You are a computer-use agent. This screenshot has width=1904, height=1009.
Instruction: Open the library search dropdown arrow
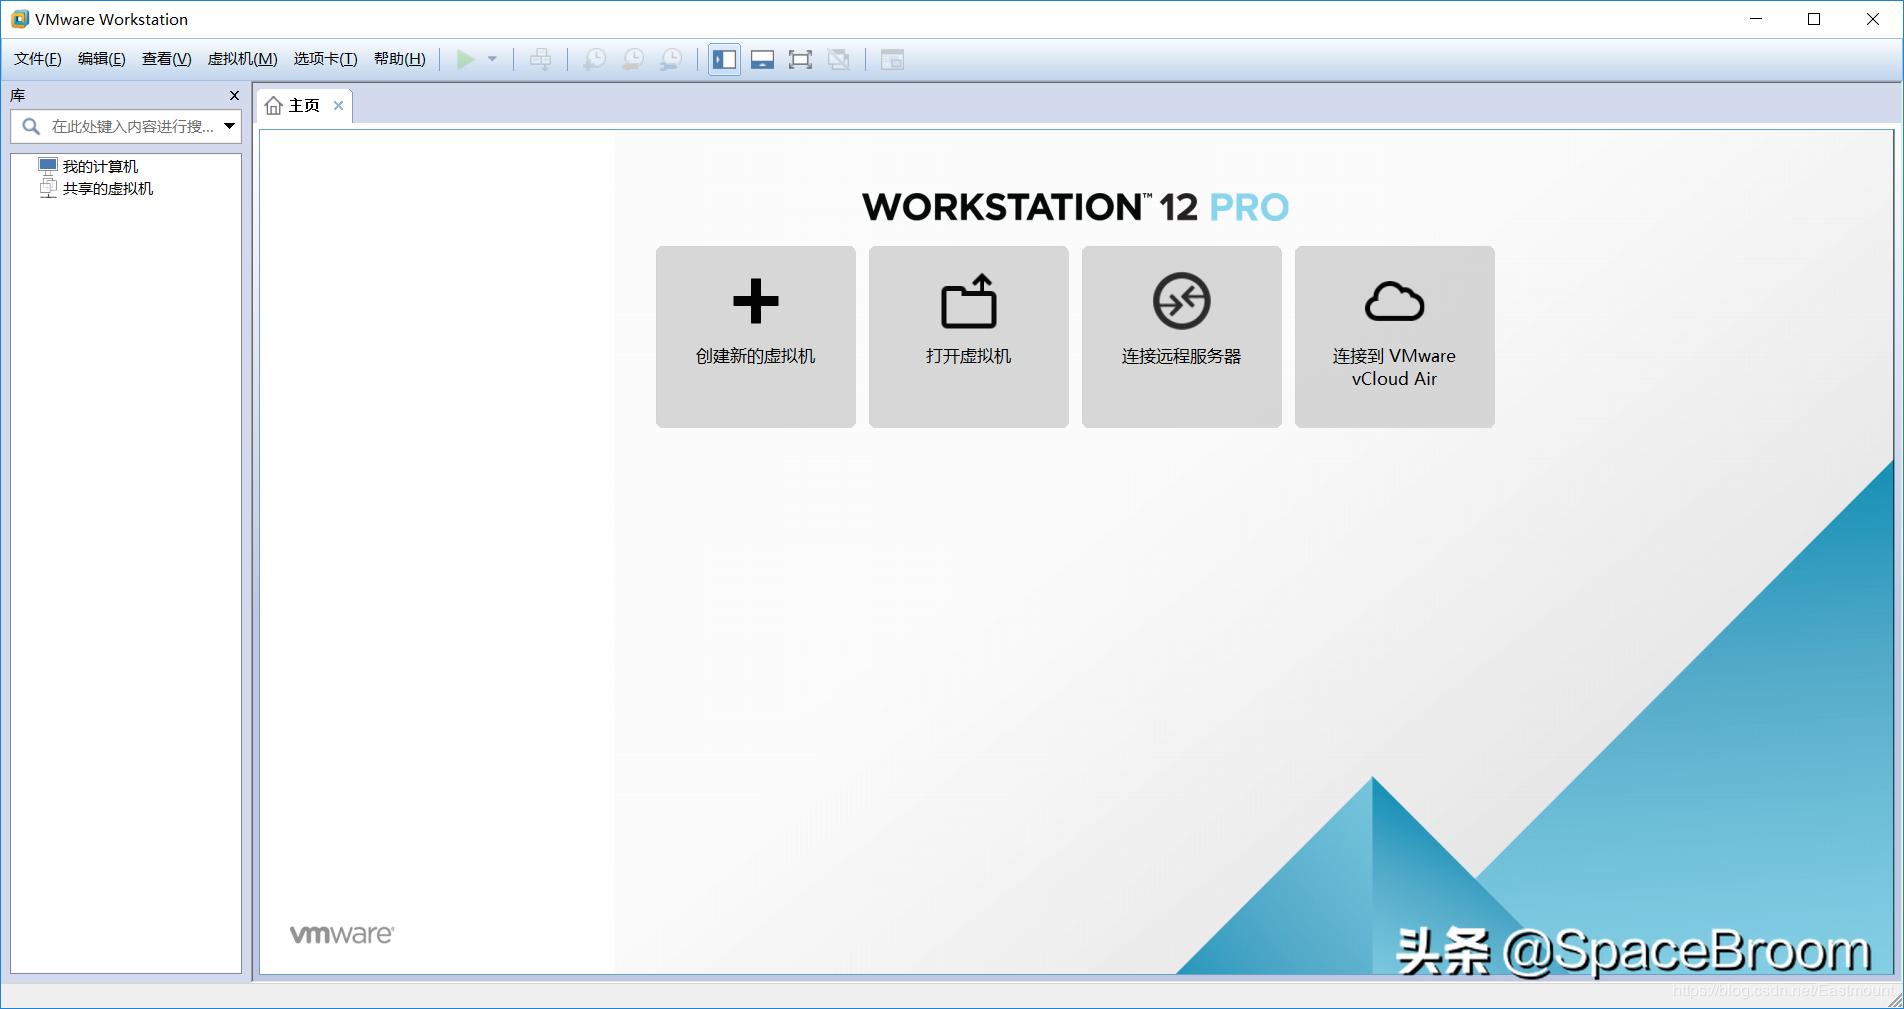click(228, 127)
